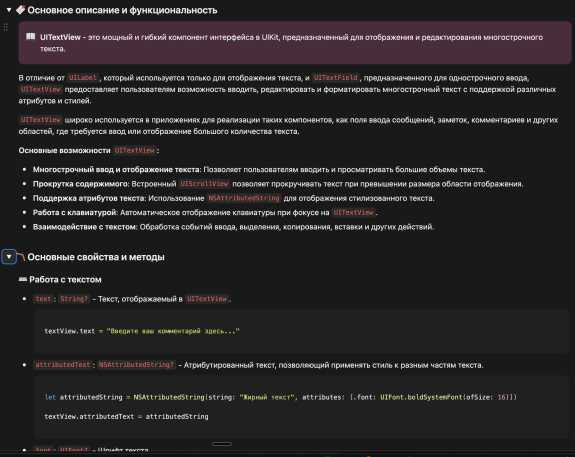Click the 'UILabel' inline code
Viewport: 575px width, 457px height.
pyautogui.click(x=83, y=78)
